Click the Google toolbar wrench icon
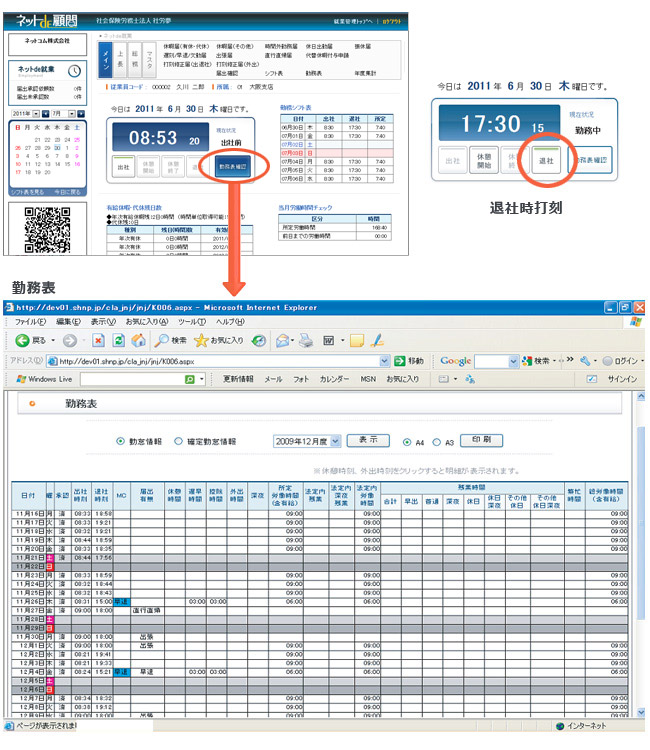Screen dimensions: 650x750 584,361
